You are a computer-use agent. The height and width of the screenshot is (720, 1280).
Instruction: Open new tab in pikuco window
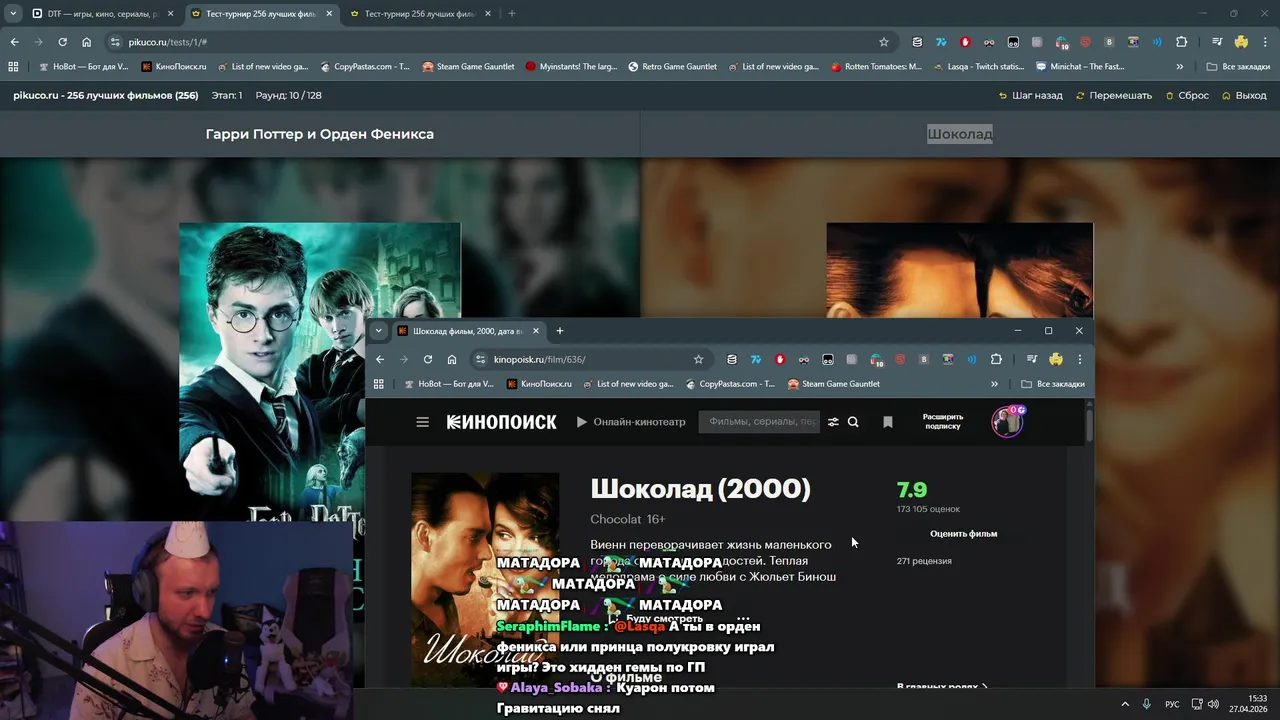512,14
